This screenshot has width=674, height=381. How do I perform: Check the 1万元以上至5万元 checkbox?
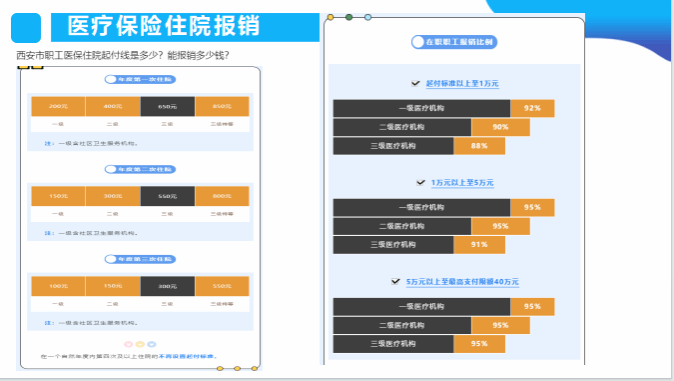[x=421, y=182]
